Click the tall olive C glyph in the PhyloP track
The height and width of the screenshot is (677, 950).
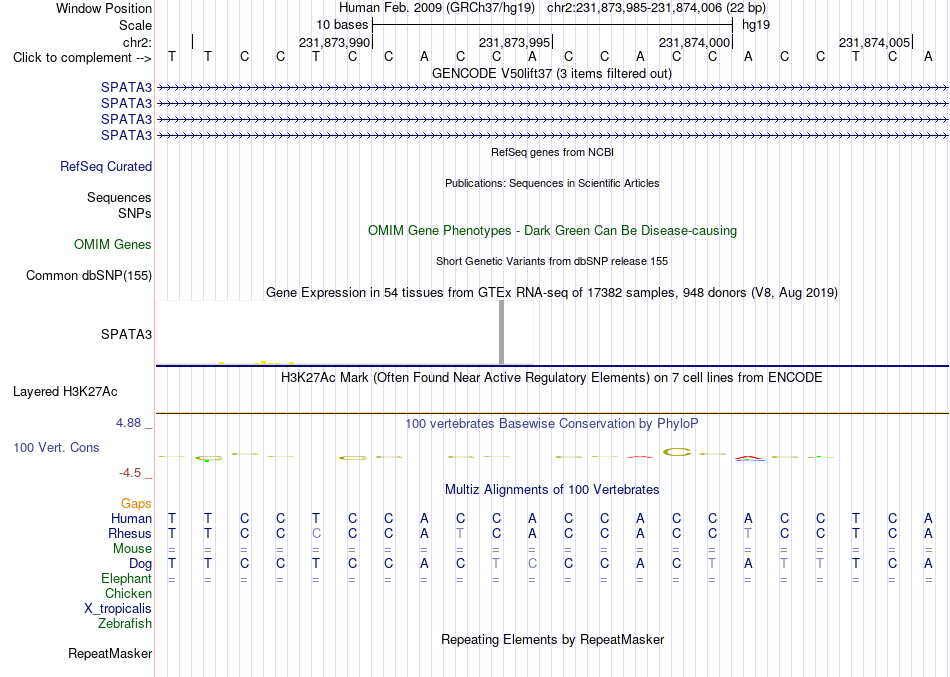click(677, 452)
